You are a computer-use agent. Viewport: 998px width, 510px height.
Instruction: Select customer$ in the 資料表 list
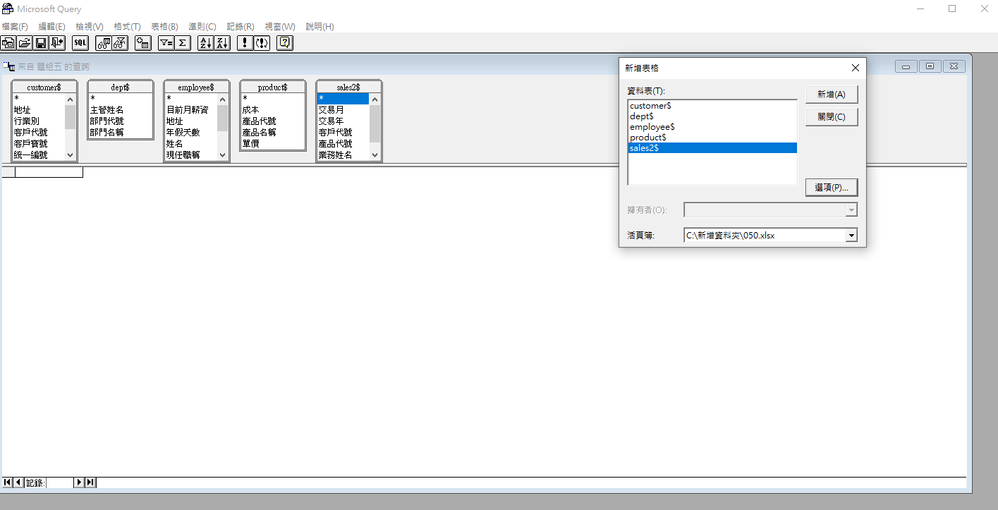[x=712, y=106]
